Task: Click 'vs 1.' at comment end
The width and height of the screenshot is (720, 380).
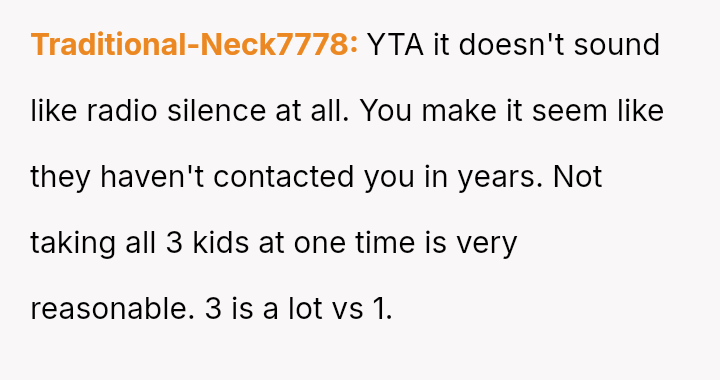Action: coord(362,308)
